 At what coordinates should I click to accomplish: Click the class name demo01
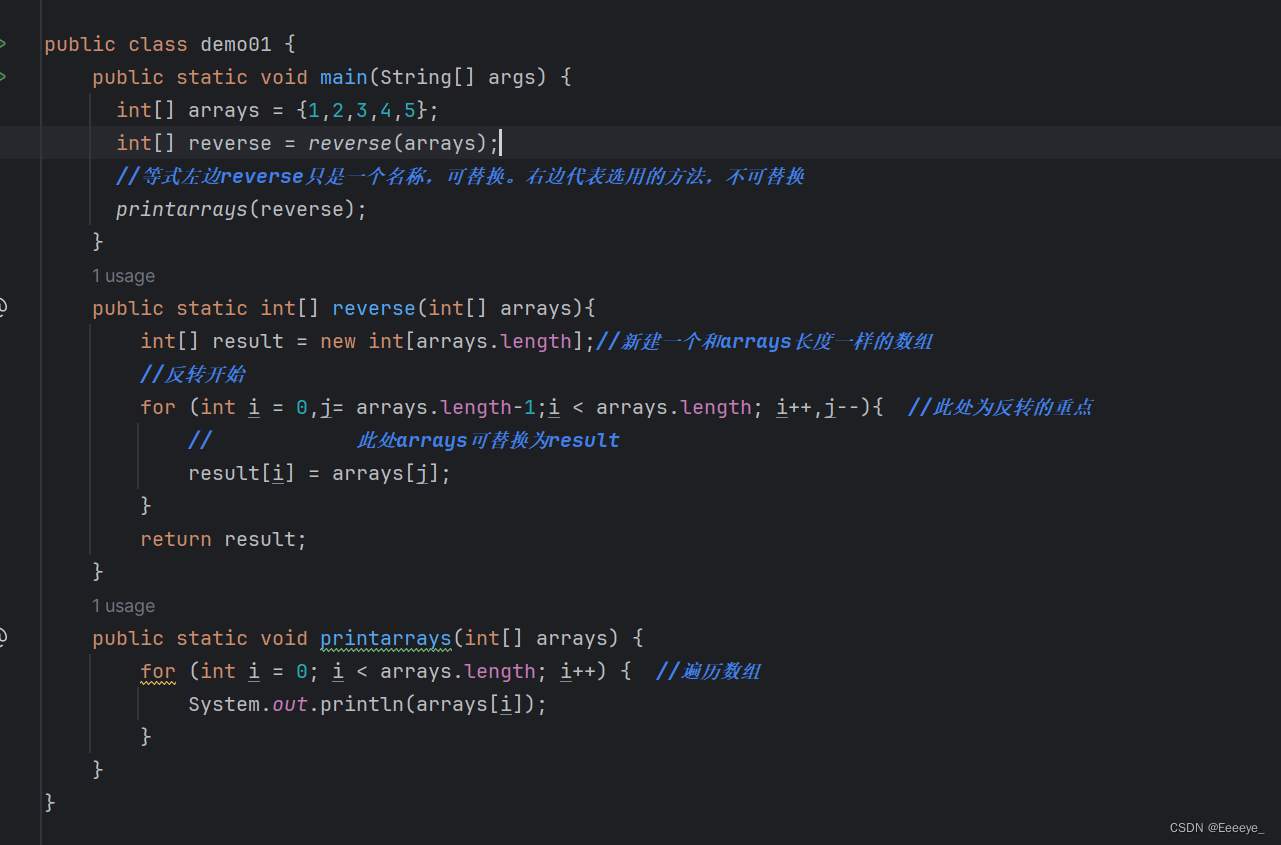point(235,44)
